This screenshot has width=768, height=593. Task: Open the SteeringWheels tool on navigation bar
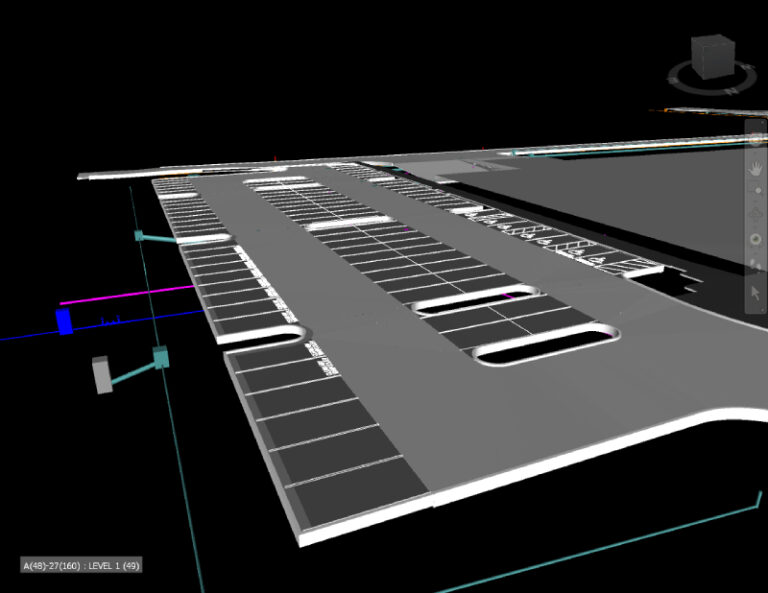(756, 140)
